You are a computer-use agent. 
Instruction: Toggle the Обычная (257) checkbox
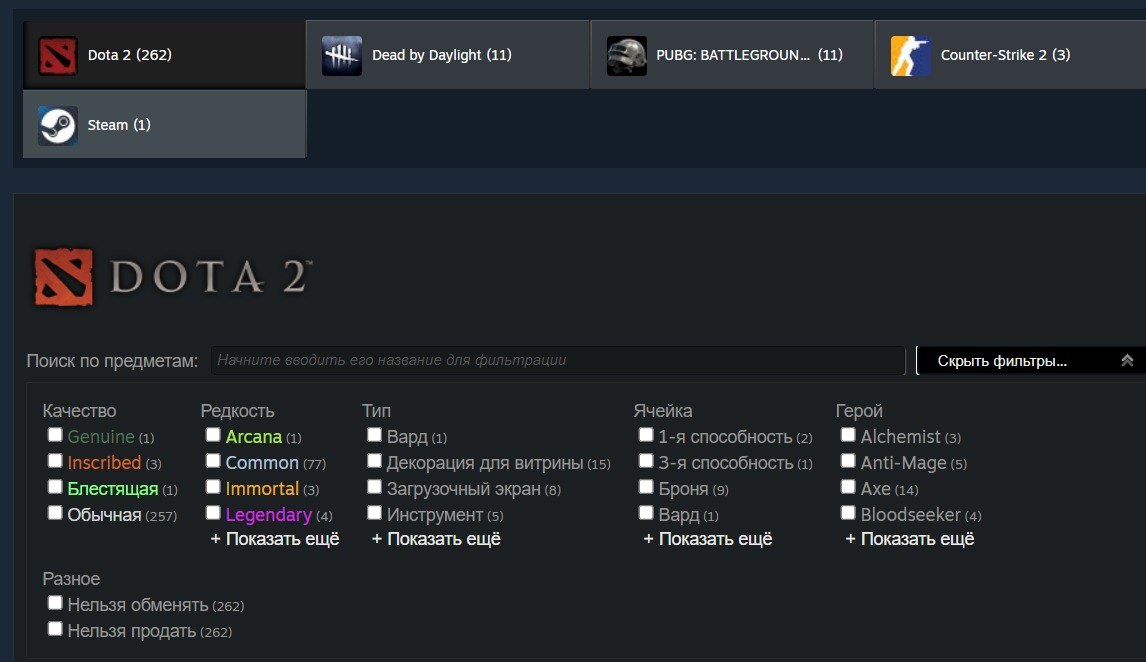55,513
